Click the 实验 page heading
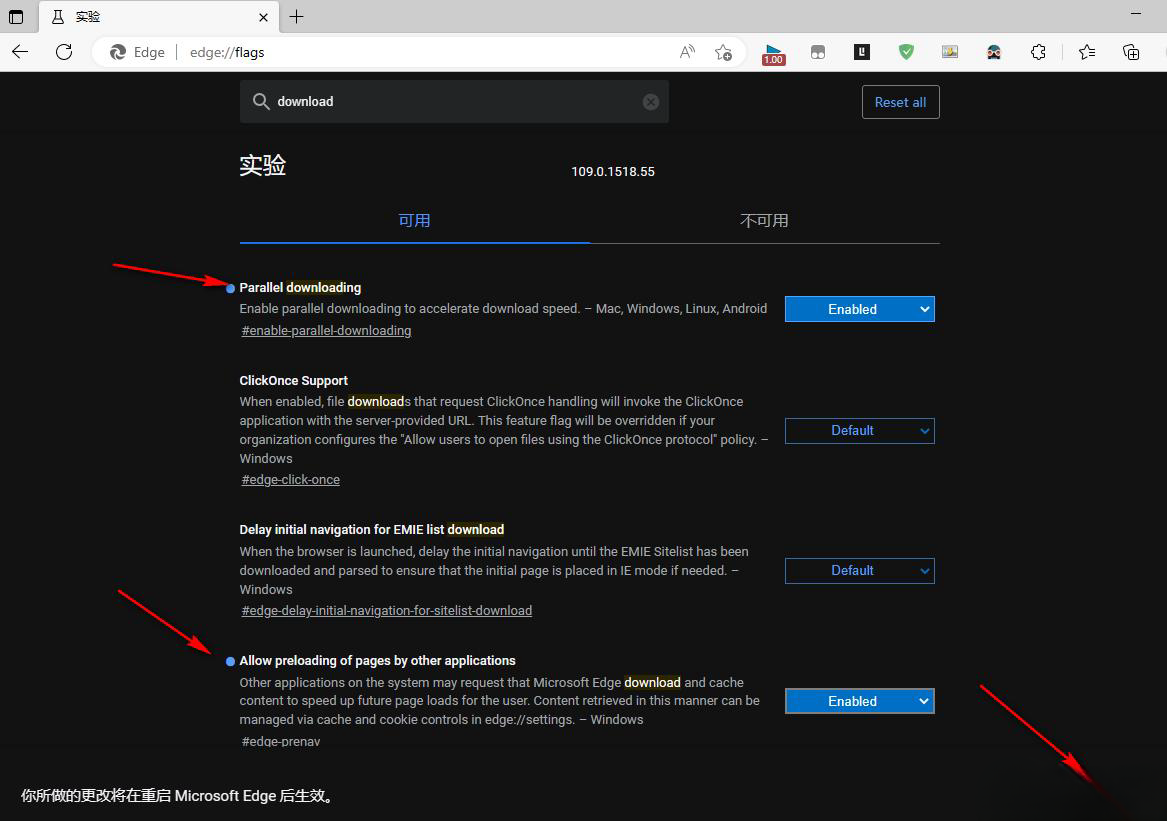1167x821 pixels. pyautogui.click(x=263, y=165)
